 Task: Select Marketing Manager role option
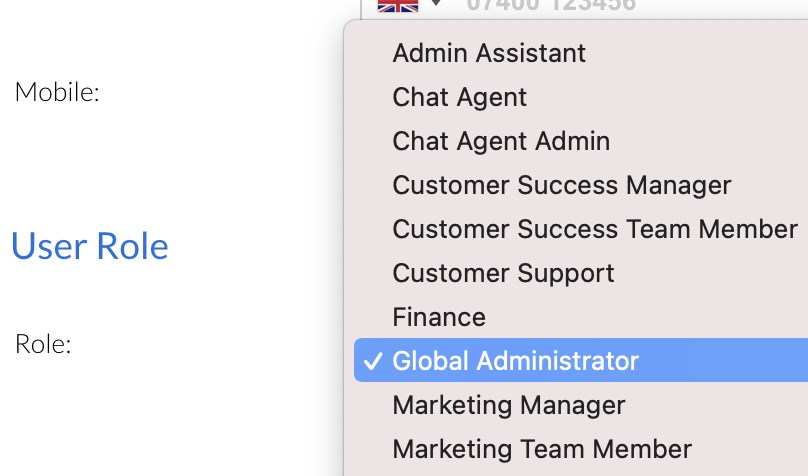pyautogui.click(x=508, y=405)
